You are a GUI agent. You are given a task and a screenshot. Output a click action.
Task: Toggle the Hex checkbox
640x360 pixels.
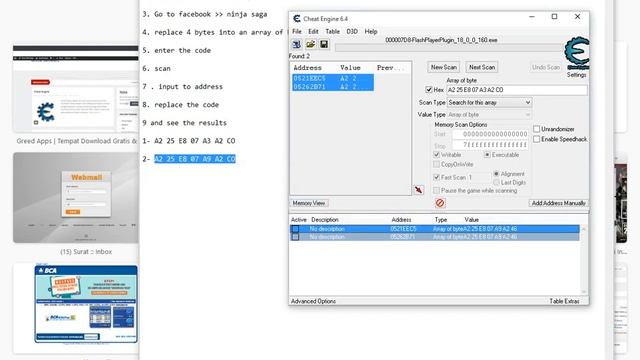tap(429, 89)
